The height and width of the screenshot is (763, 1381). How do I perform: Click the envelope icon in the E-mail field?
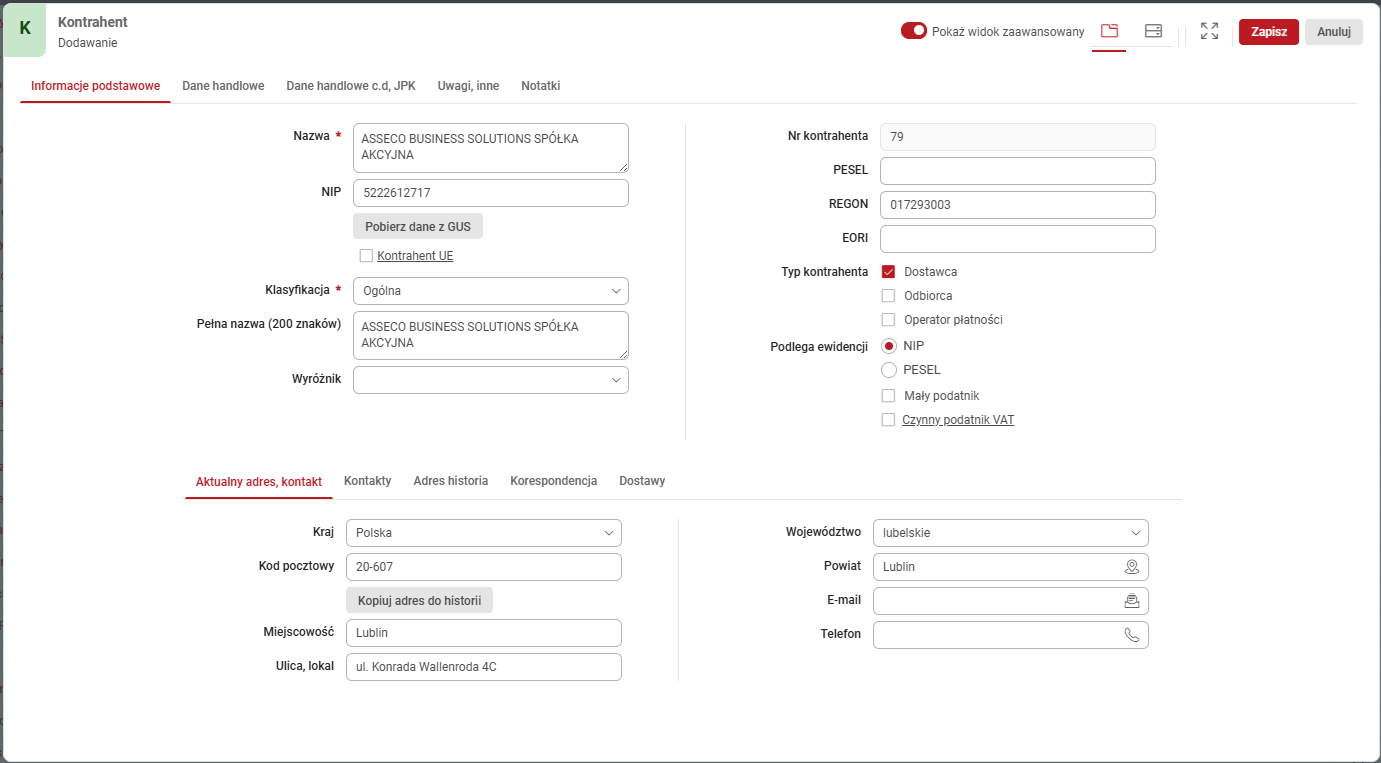(x=1131, y=600)
